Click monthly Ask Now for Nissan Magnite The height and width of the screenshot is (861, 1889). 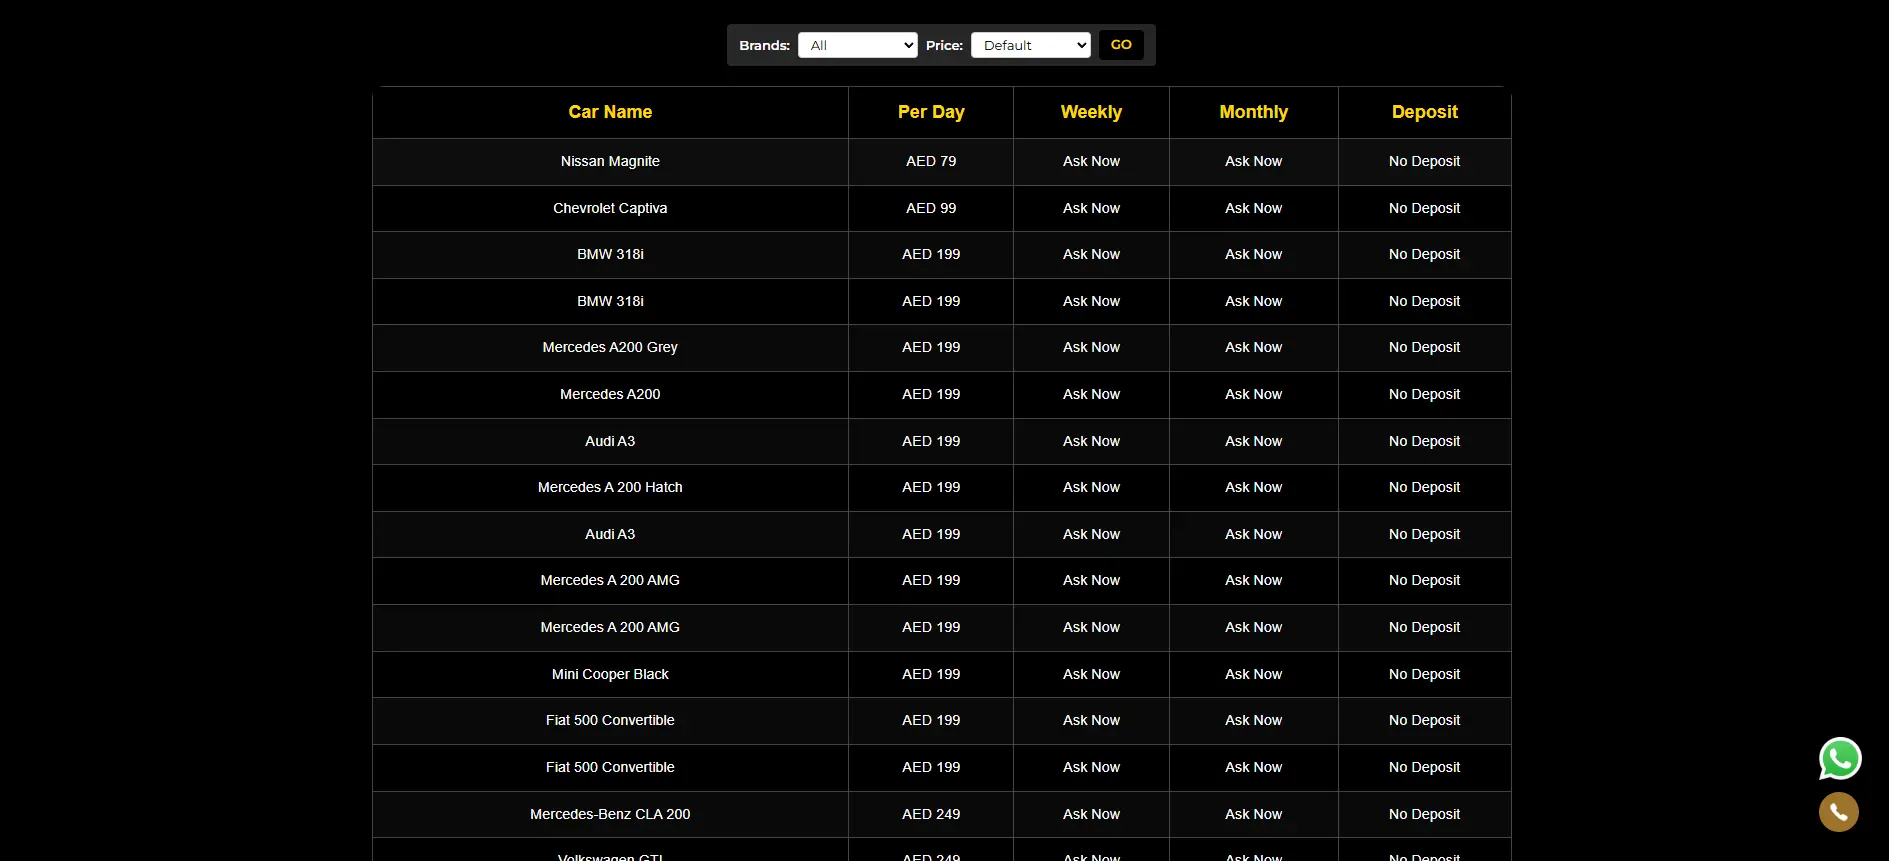[x=1253, y=161]
